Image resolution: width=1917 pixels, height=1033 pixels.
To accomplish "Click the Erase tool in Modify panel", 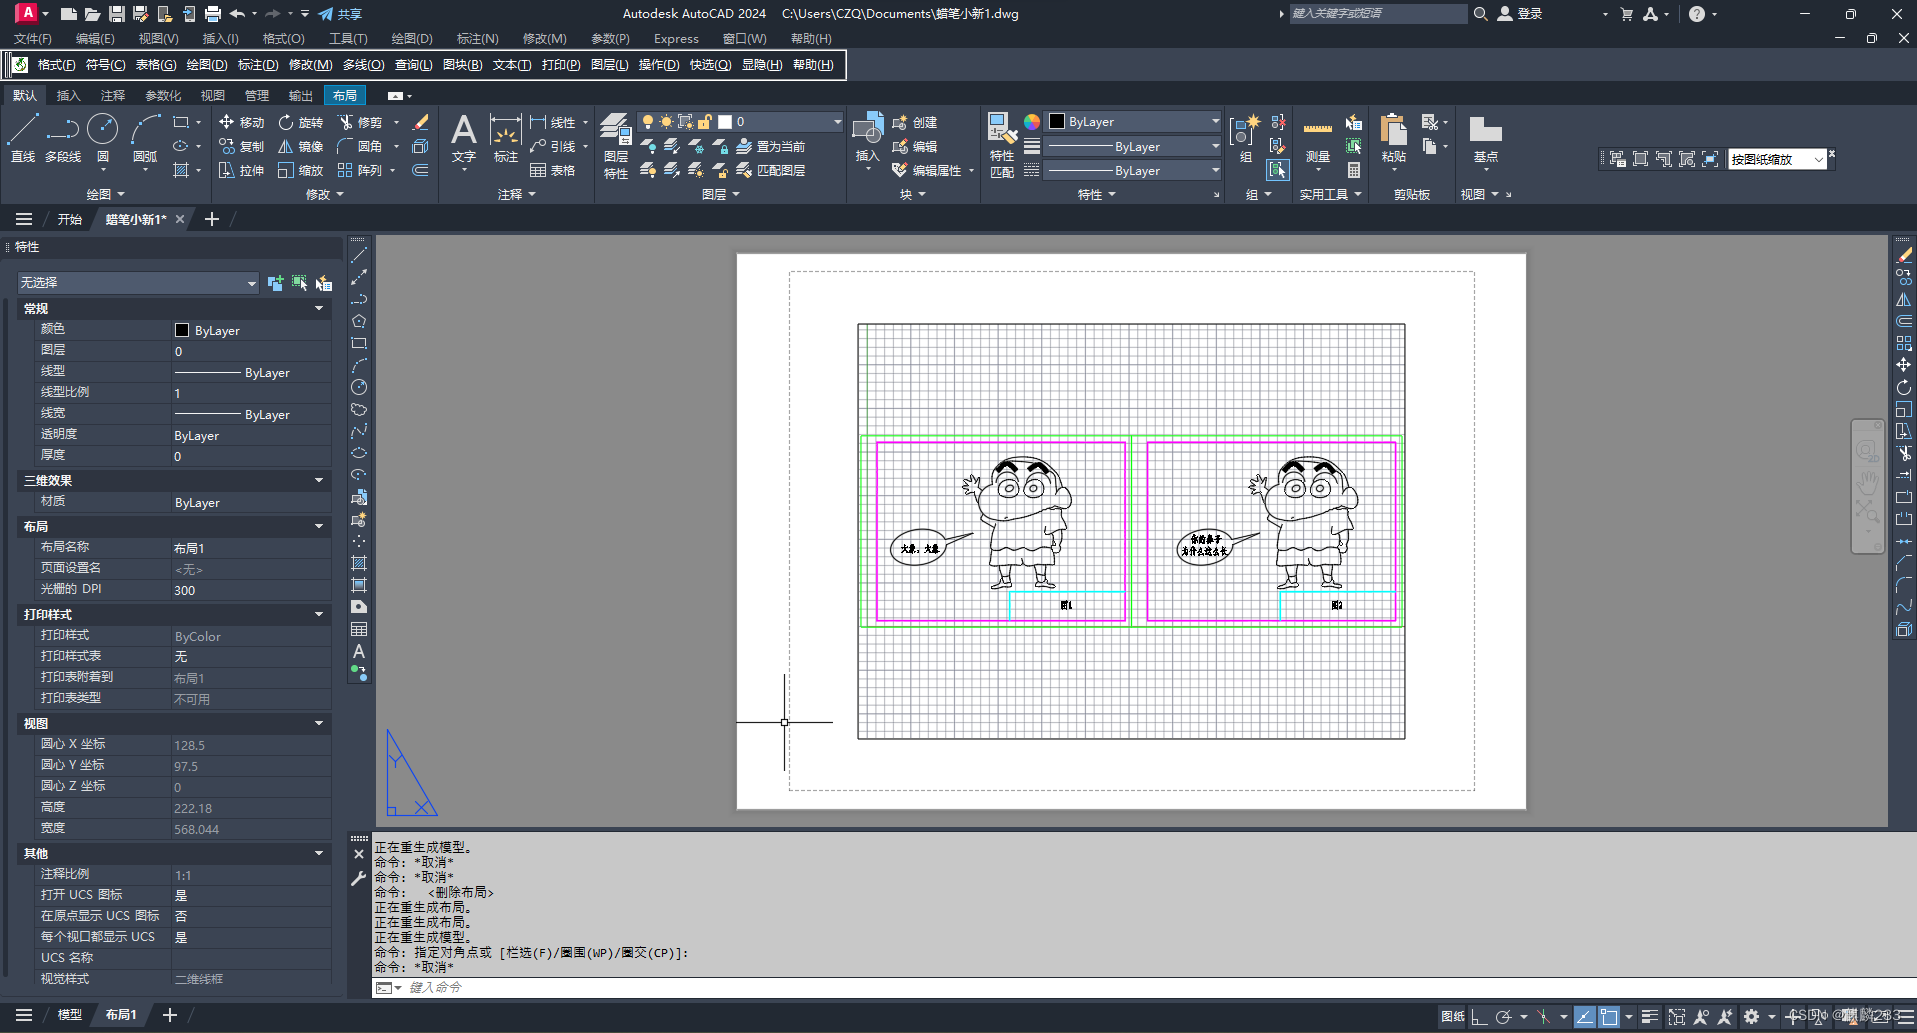I will click(x=421, y=122).
